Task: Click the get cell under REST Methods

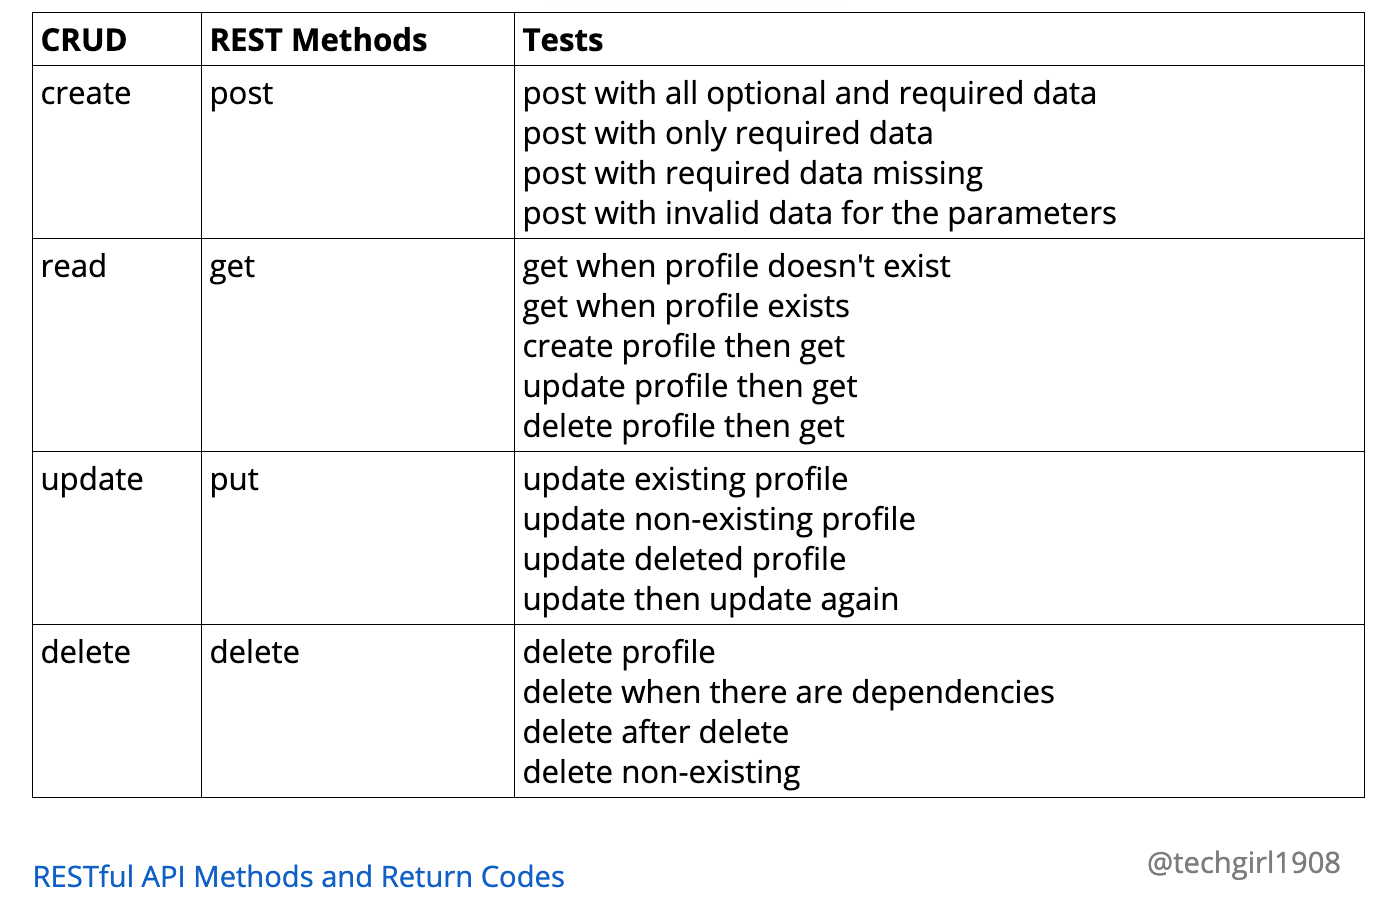Action: [x=232, y=267]
